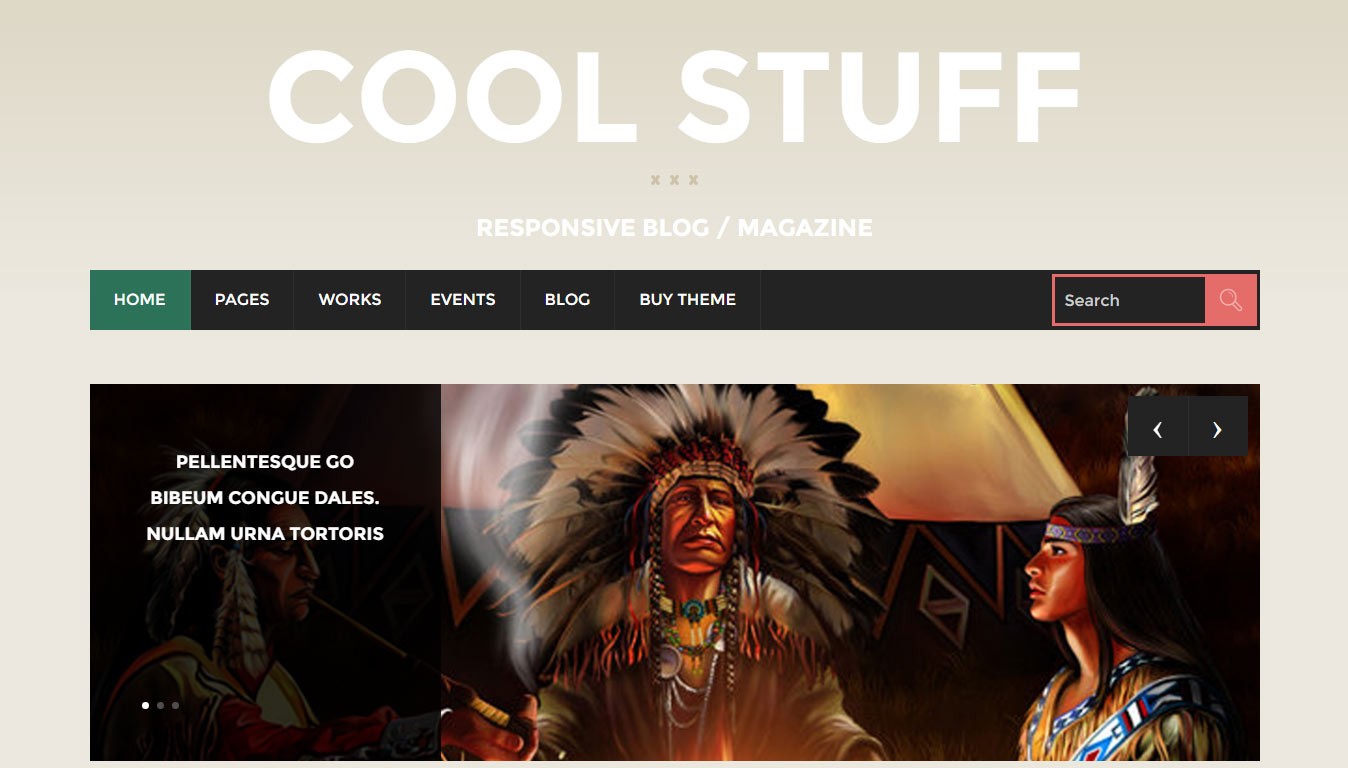Viewport: 1348px width, 768px height.
Task: Open the Works menu
Action: 350,299
